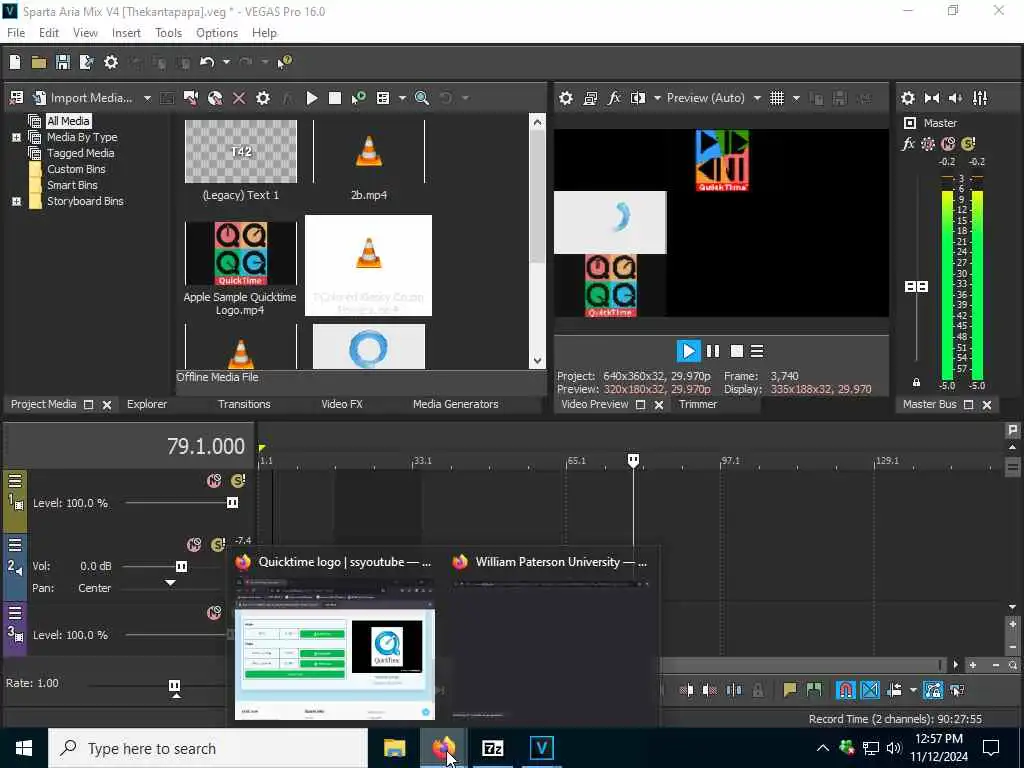Open Master bus automation settings cog

[928, 144]
